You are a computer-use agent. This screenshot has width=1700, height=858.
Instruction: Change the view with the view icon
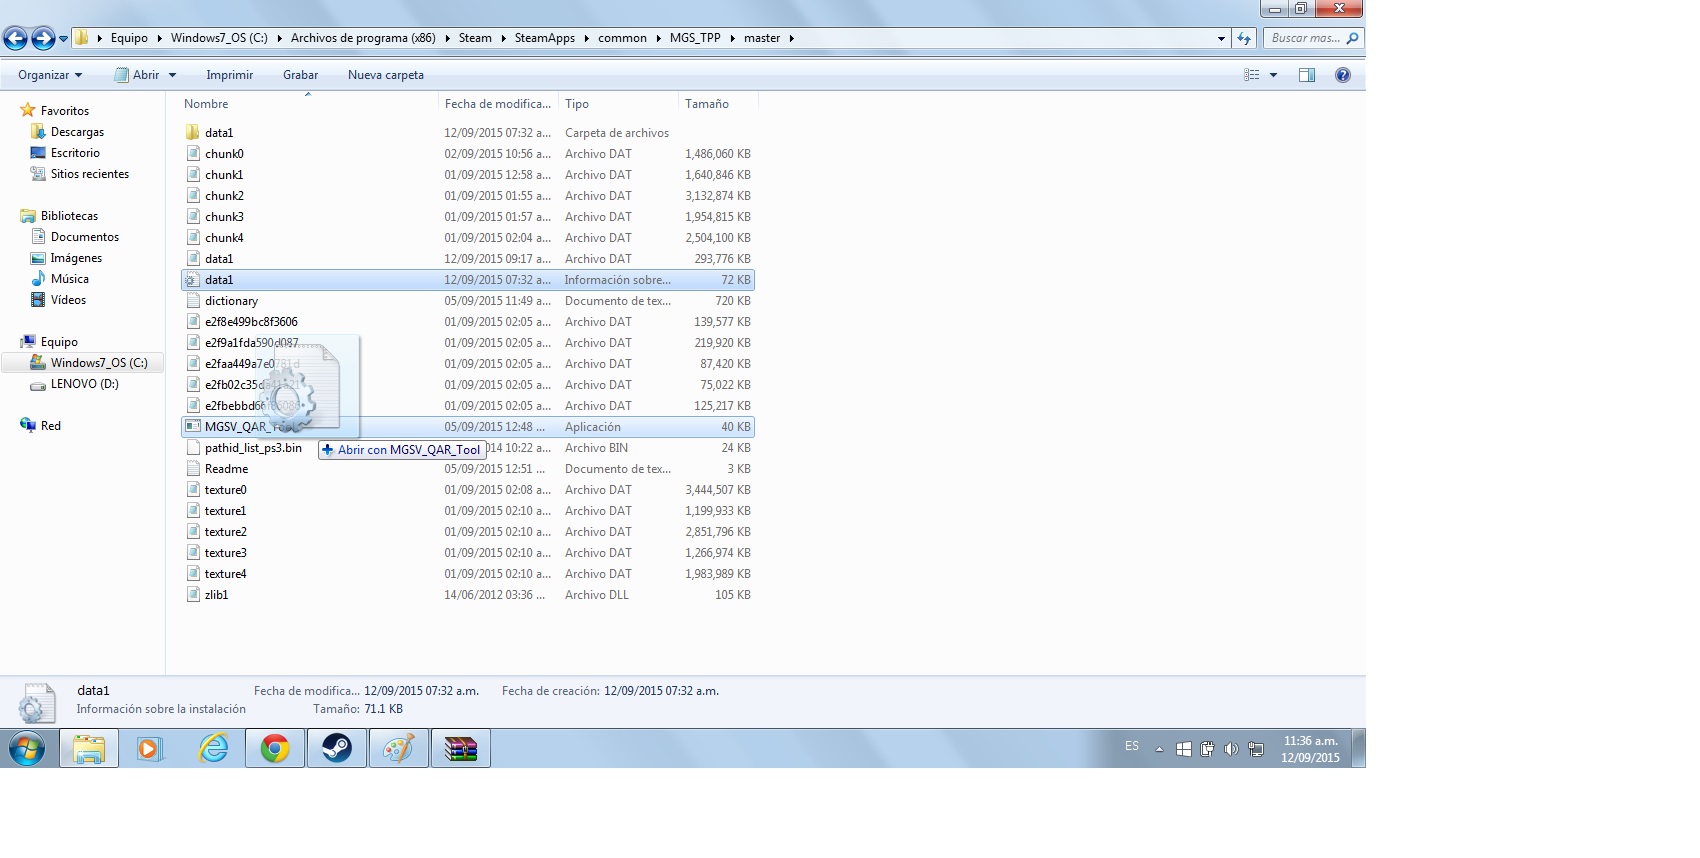click(x=1252, y=75)
